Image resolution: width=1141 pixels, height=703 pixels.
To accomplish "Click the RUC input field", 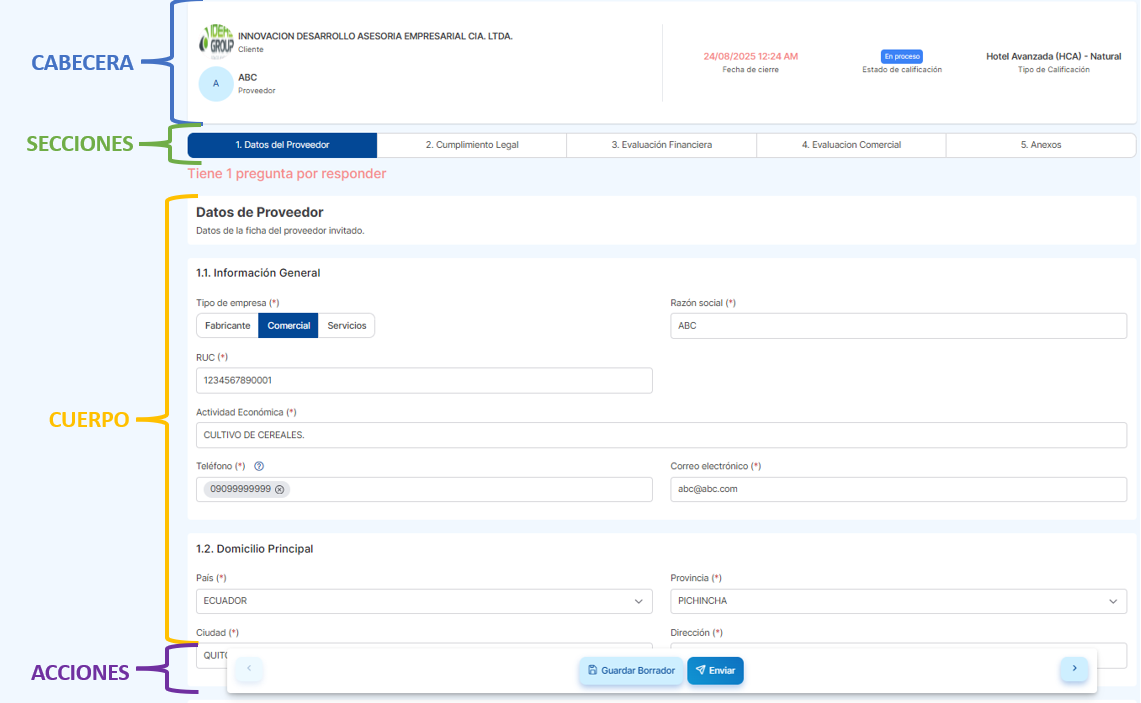I will click(x=424, y=380).
